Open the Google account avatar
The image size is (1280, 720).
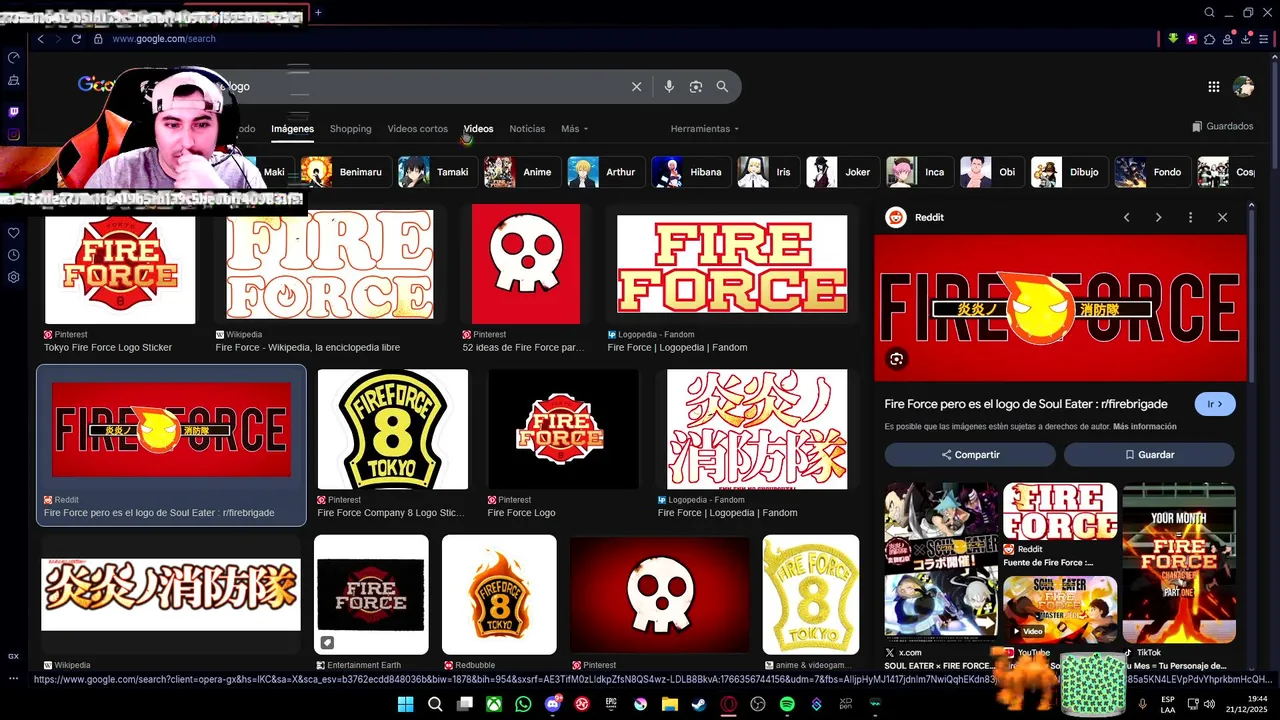tap(1244, 87)
